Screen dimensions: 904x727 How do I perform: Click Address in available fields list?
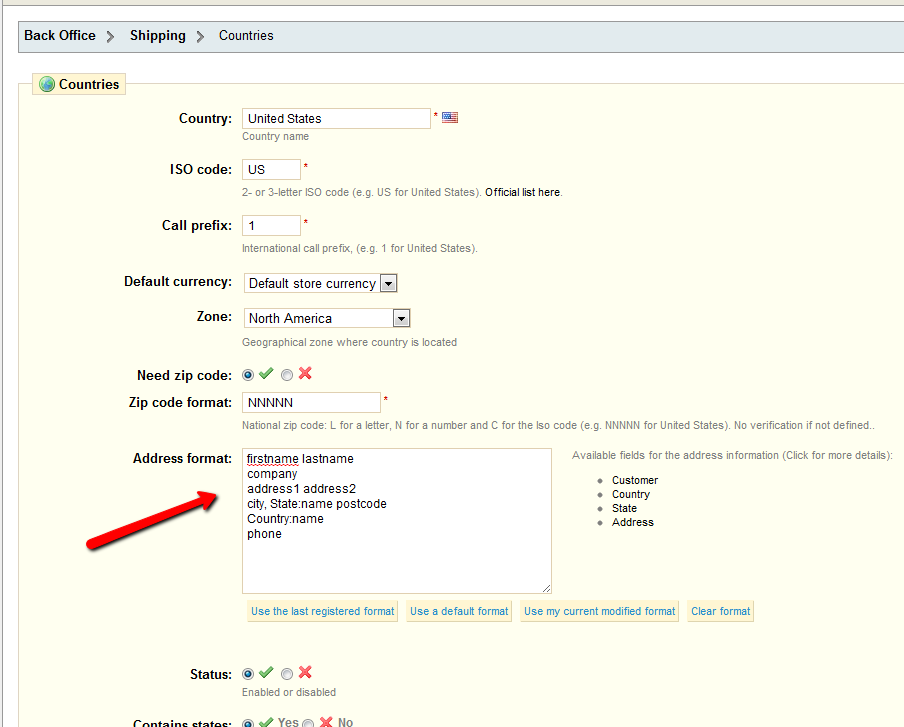point(632,522)
